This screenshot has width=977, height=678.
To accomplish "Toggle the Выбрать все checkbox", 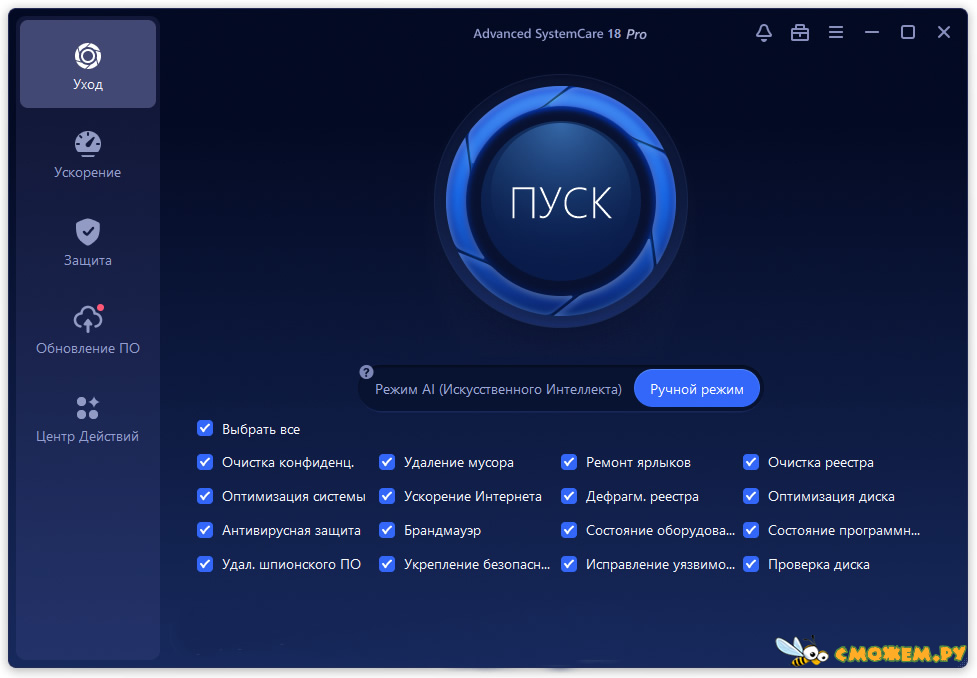I will [205, 428].
